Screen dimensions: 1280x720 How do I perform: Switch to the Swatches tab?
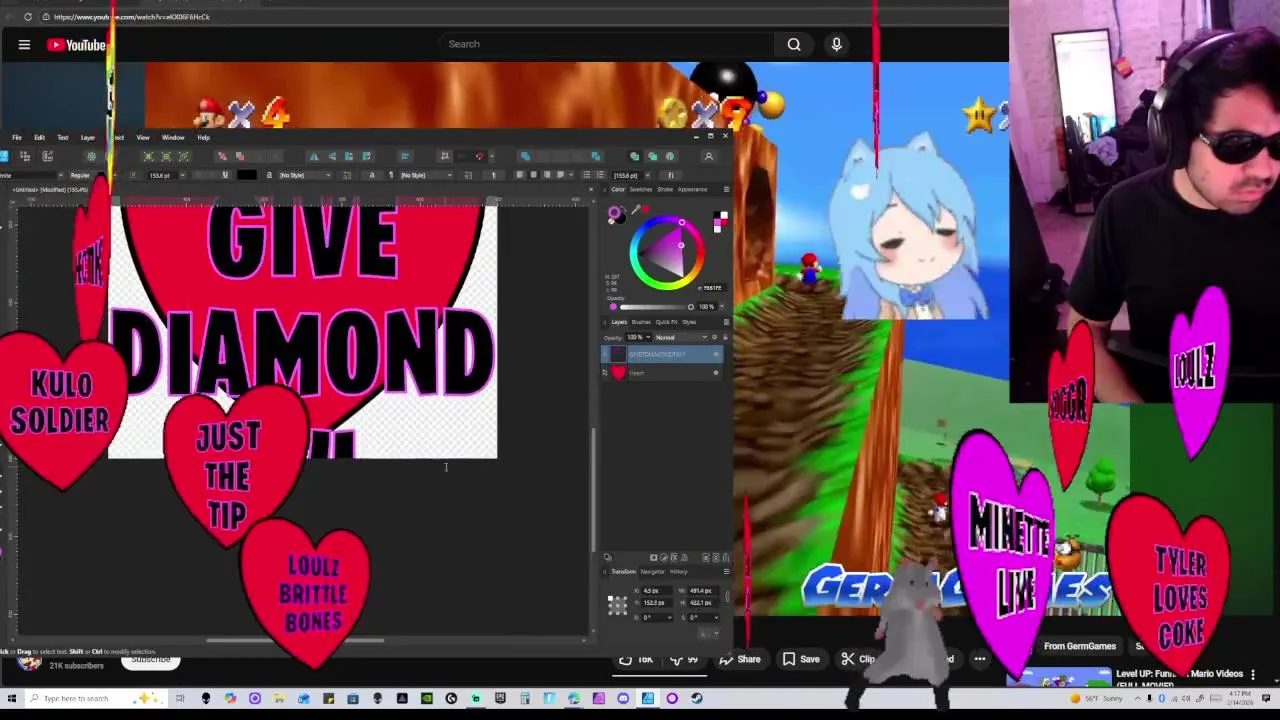tap(641, 189)
